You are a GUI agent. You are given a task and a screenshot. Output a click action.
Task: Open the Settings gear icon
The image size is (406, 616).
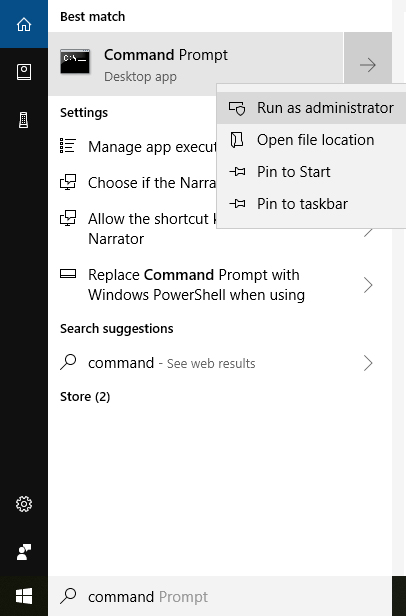click(x=24, y=504)
